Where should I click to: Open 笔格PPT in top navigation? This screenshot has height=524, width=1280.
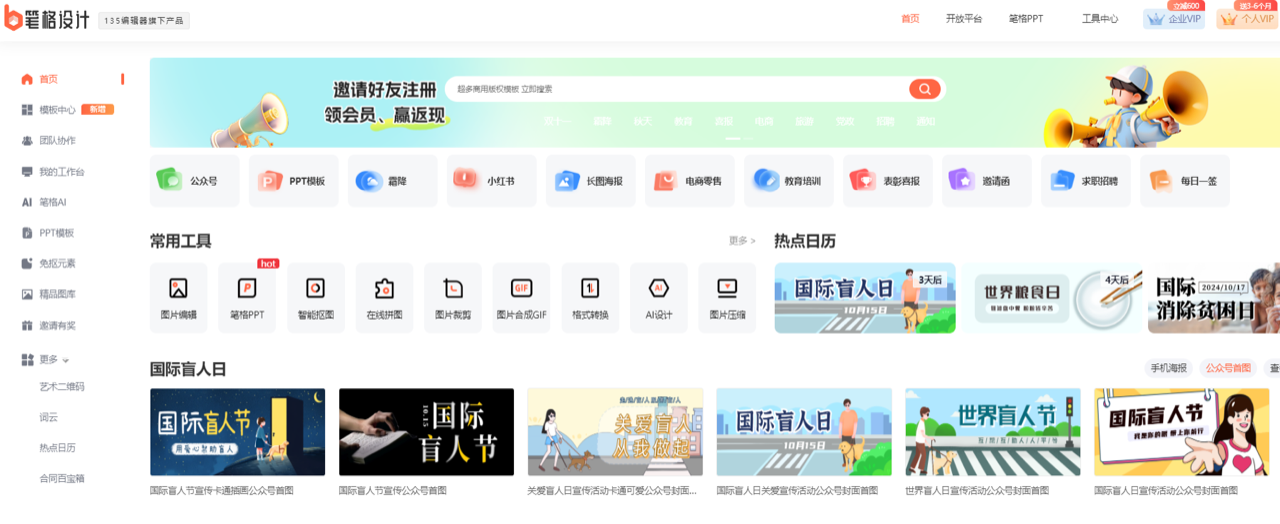point(1026,19)
